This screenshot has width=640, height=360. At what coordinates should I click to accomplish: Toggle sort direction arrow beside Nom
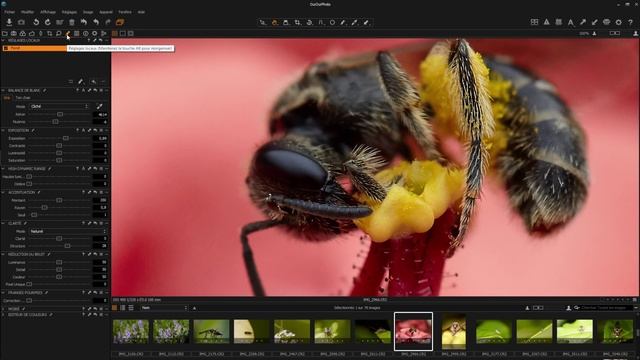(194, 308)
